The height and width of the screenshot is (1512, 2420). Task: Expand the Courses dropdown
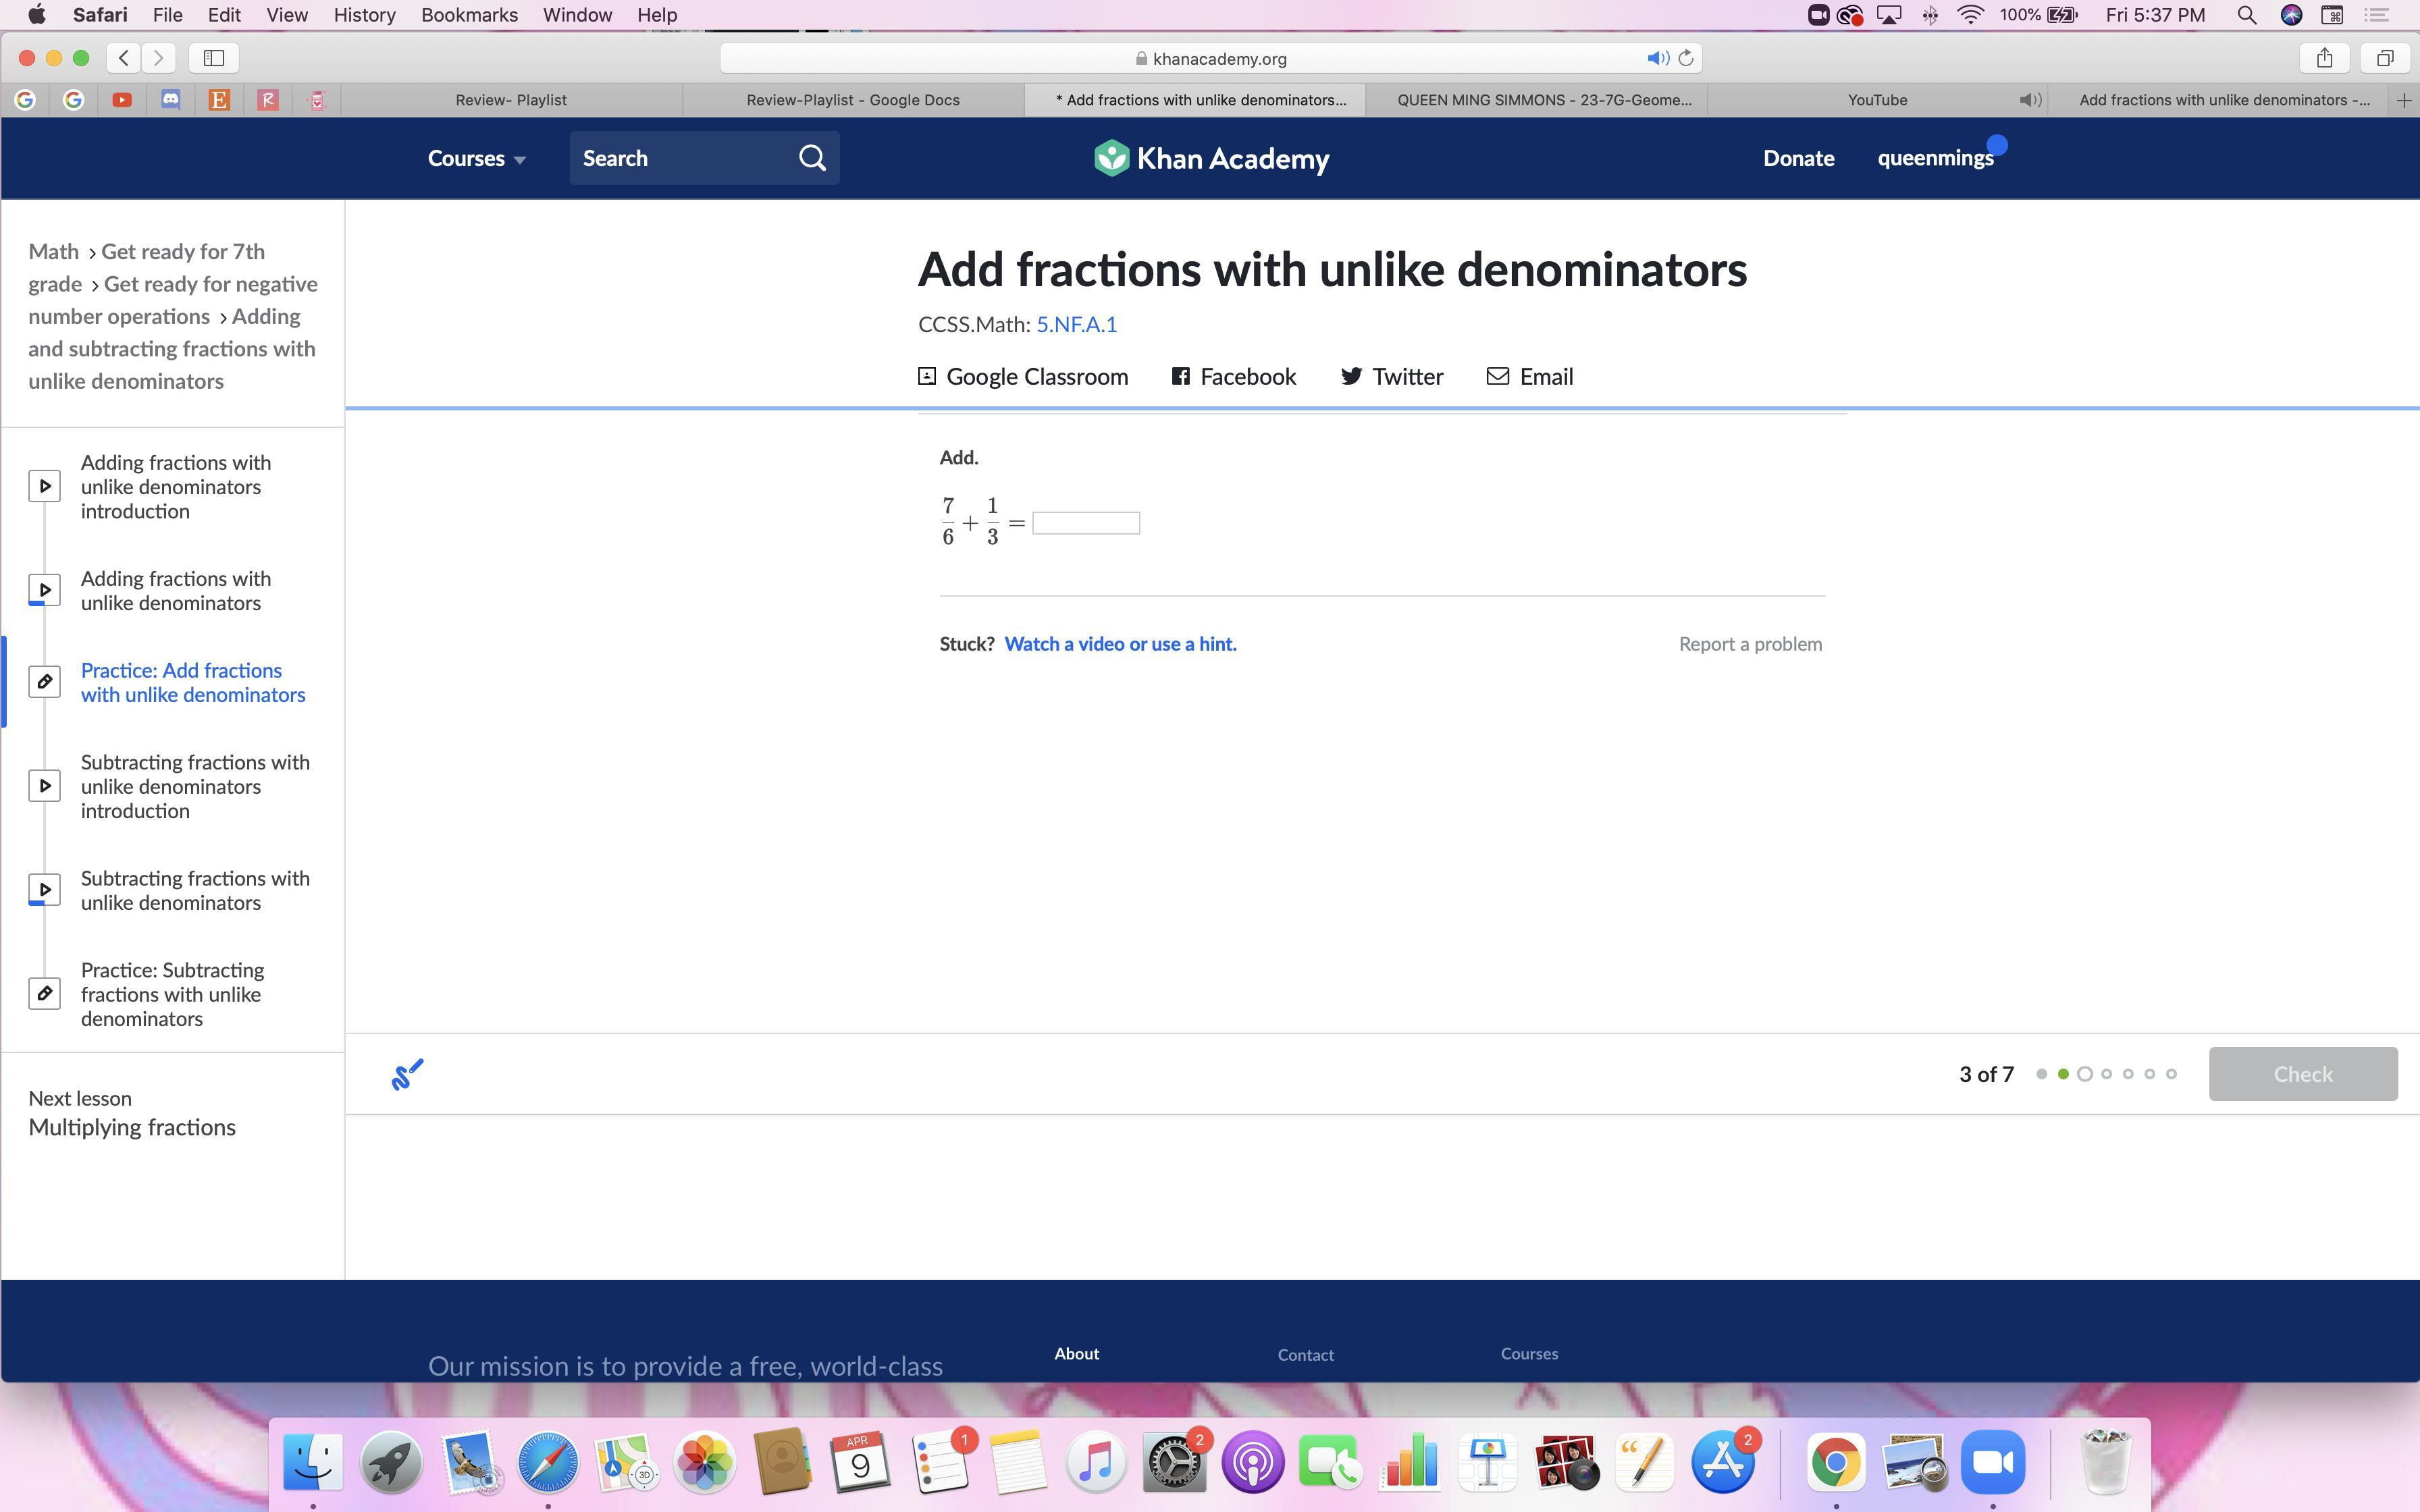pyautogui.click(x=476, y=159)
